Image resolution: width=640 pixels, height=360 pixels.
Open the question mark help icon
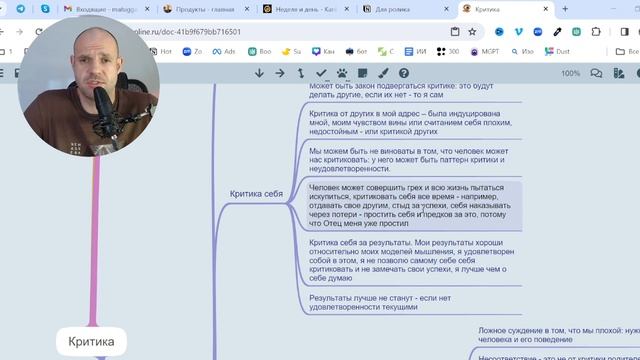click(x=404, y=73)
